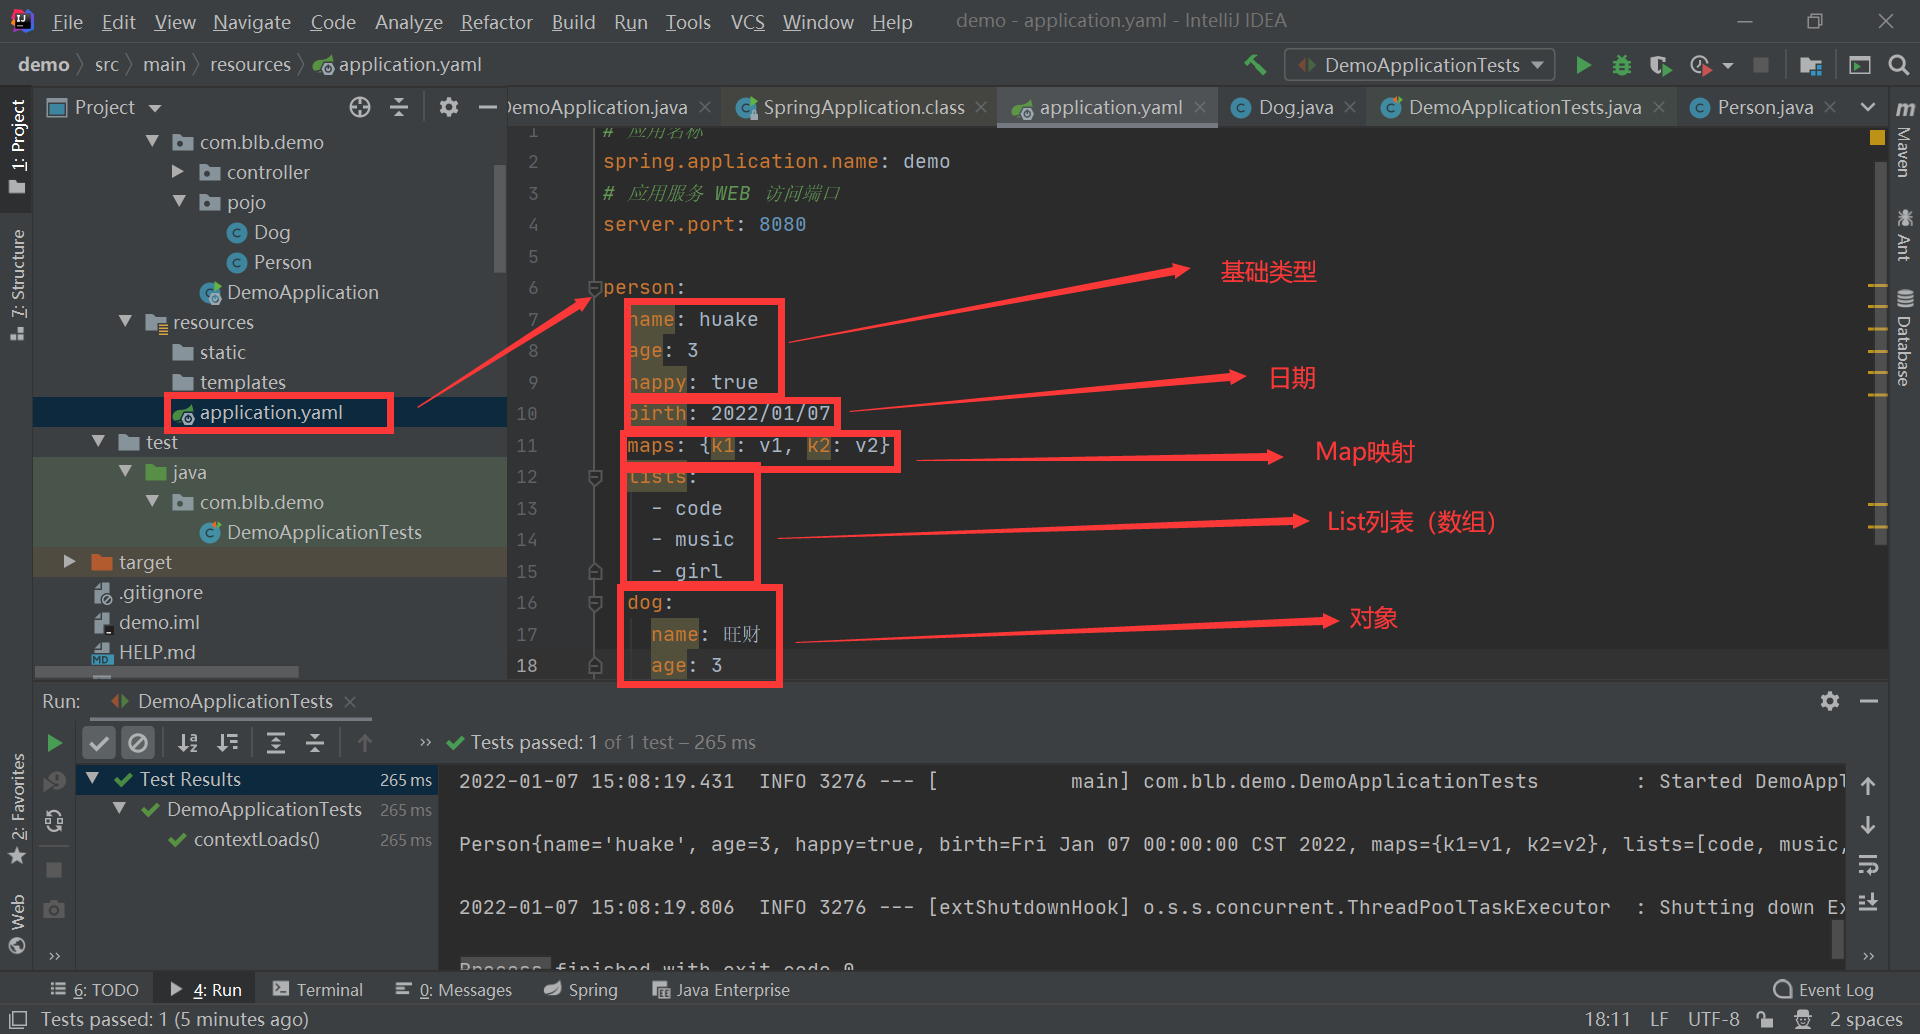Screen dimensions: 1920x1034
Task: Expand the controller package
Action: (178, 172)
